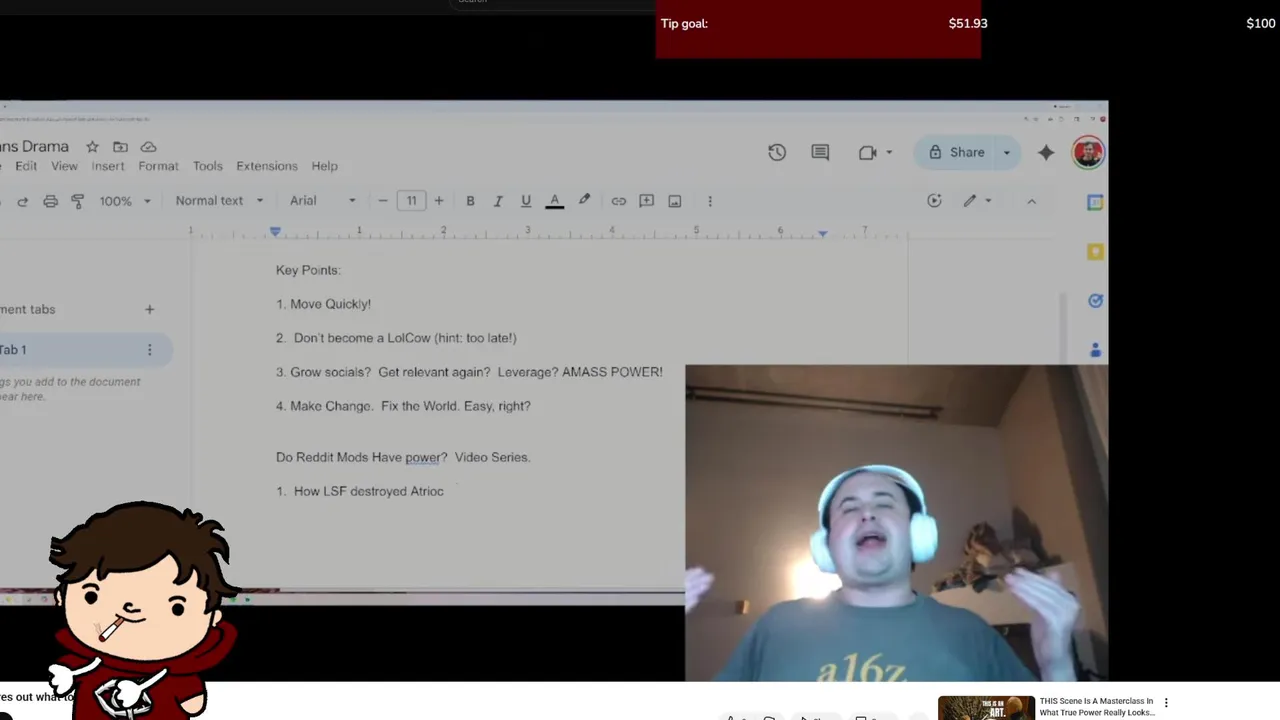This screenshot has width=1280, height=720.
Task: Click the move-to-folder icon beside title
Action: [x=120, y=147]
